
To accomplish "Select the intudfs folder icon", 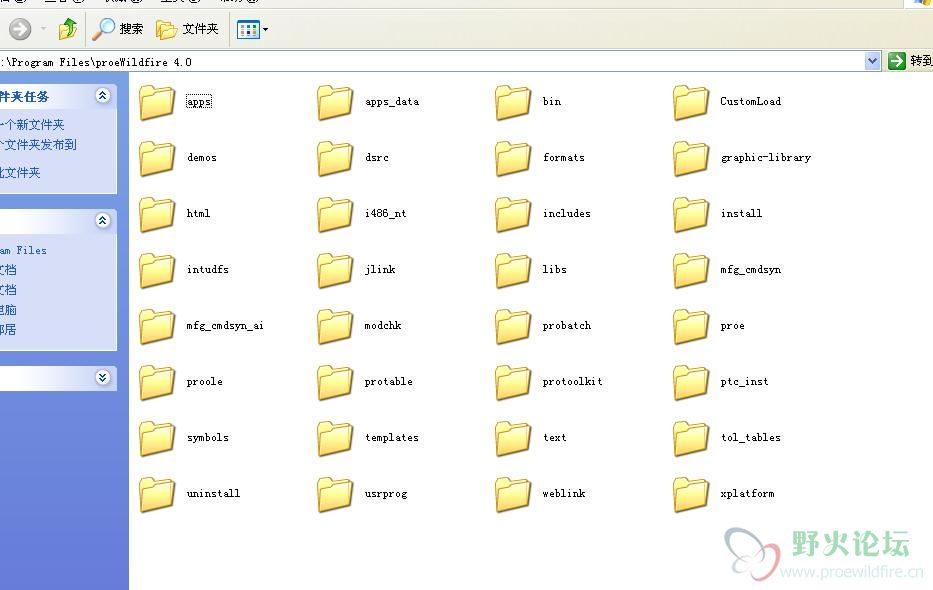I will click(157, 270).
